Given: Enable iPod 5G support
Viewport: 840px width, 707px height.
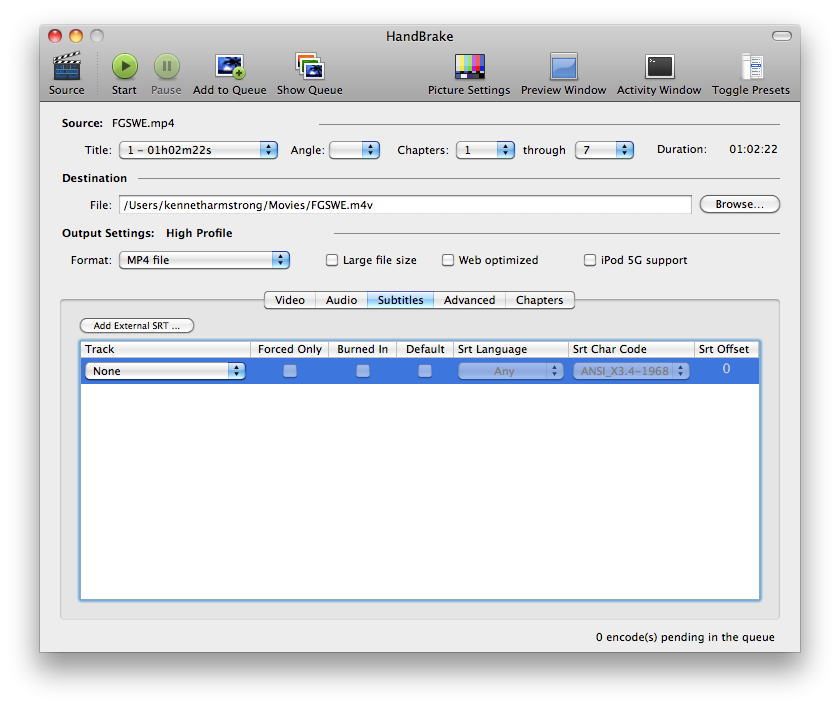Looking at the screenshot, I should 590,260.
